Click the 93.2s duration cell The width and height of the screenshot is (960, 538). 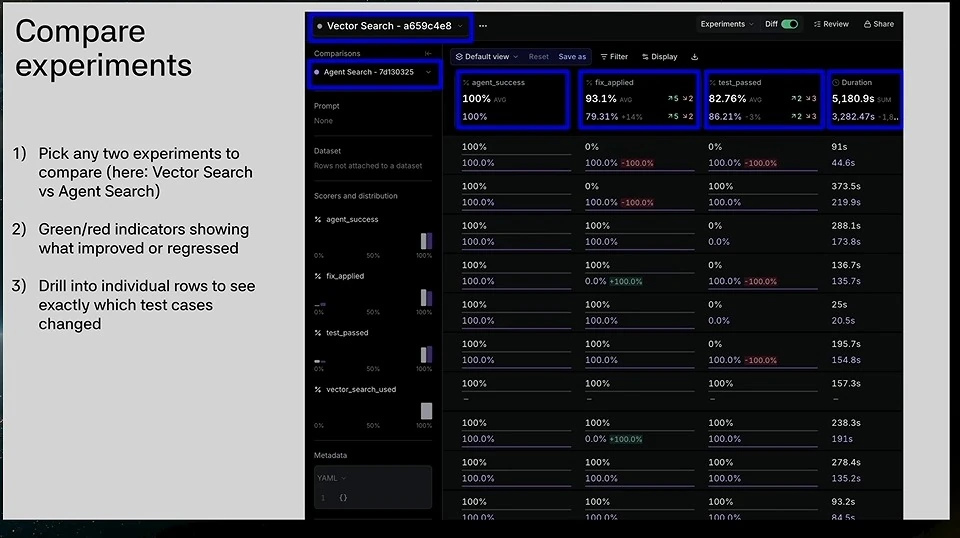point(843,502)
